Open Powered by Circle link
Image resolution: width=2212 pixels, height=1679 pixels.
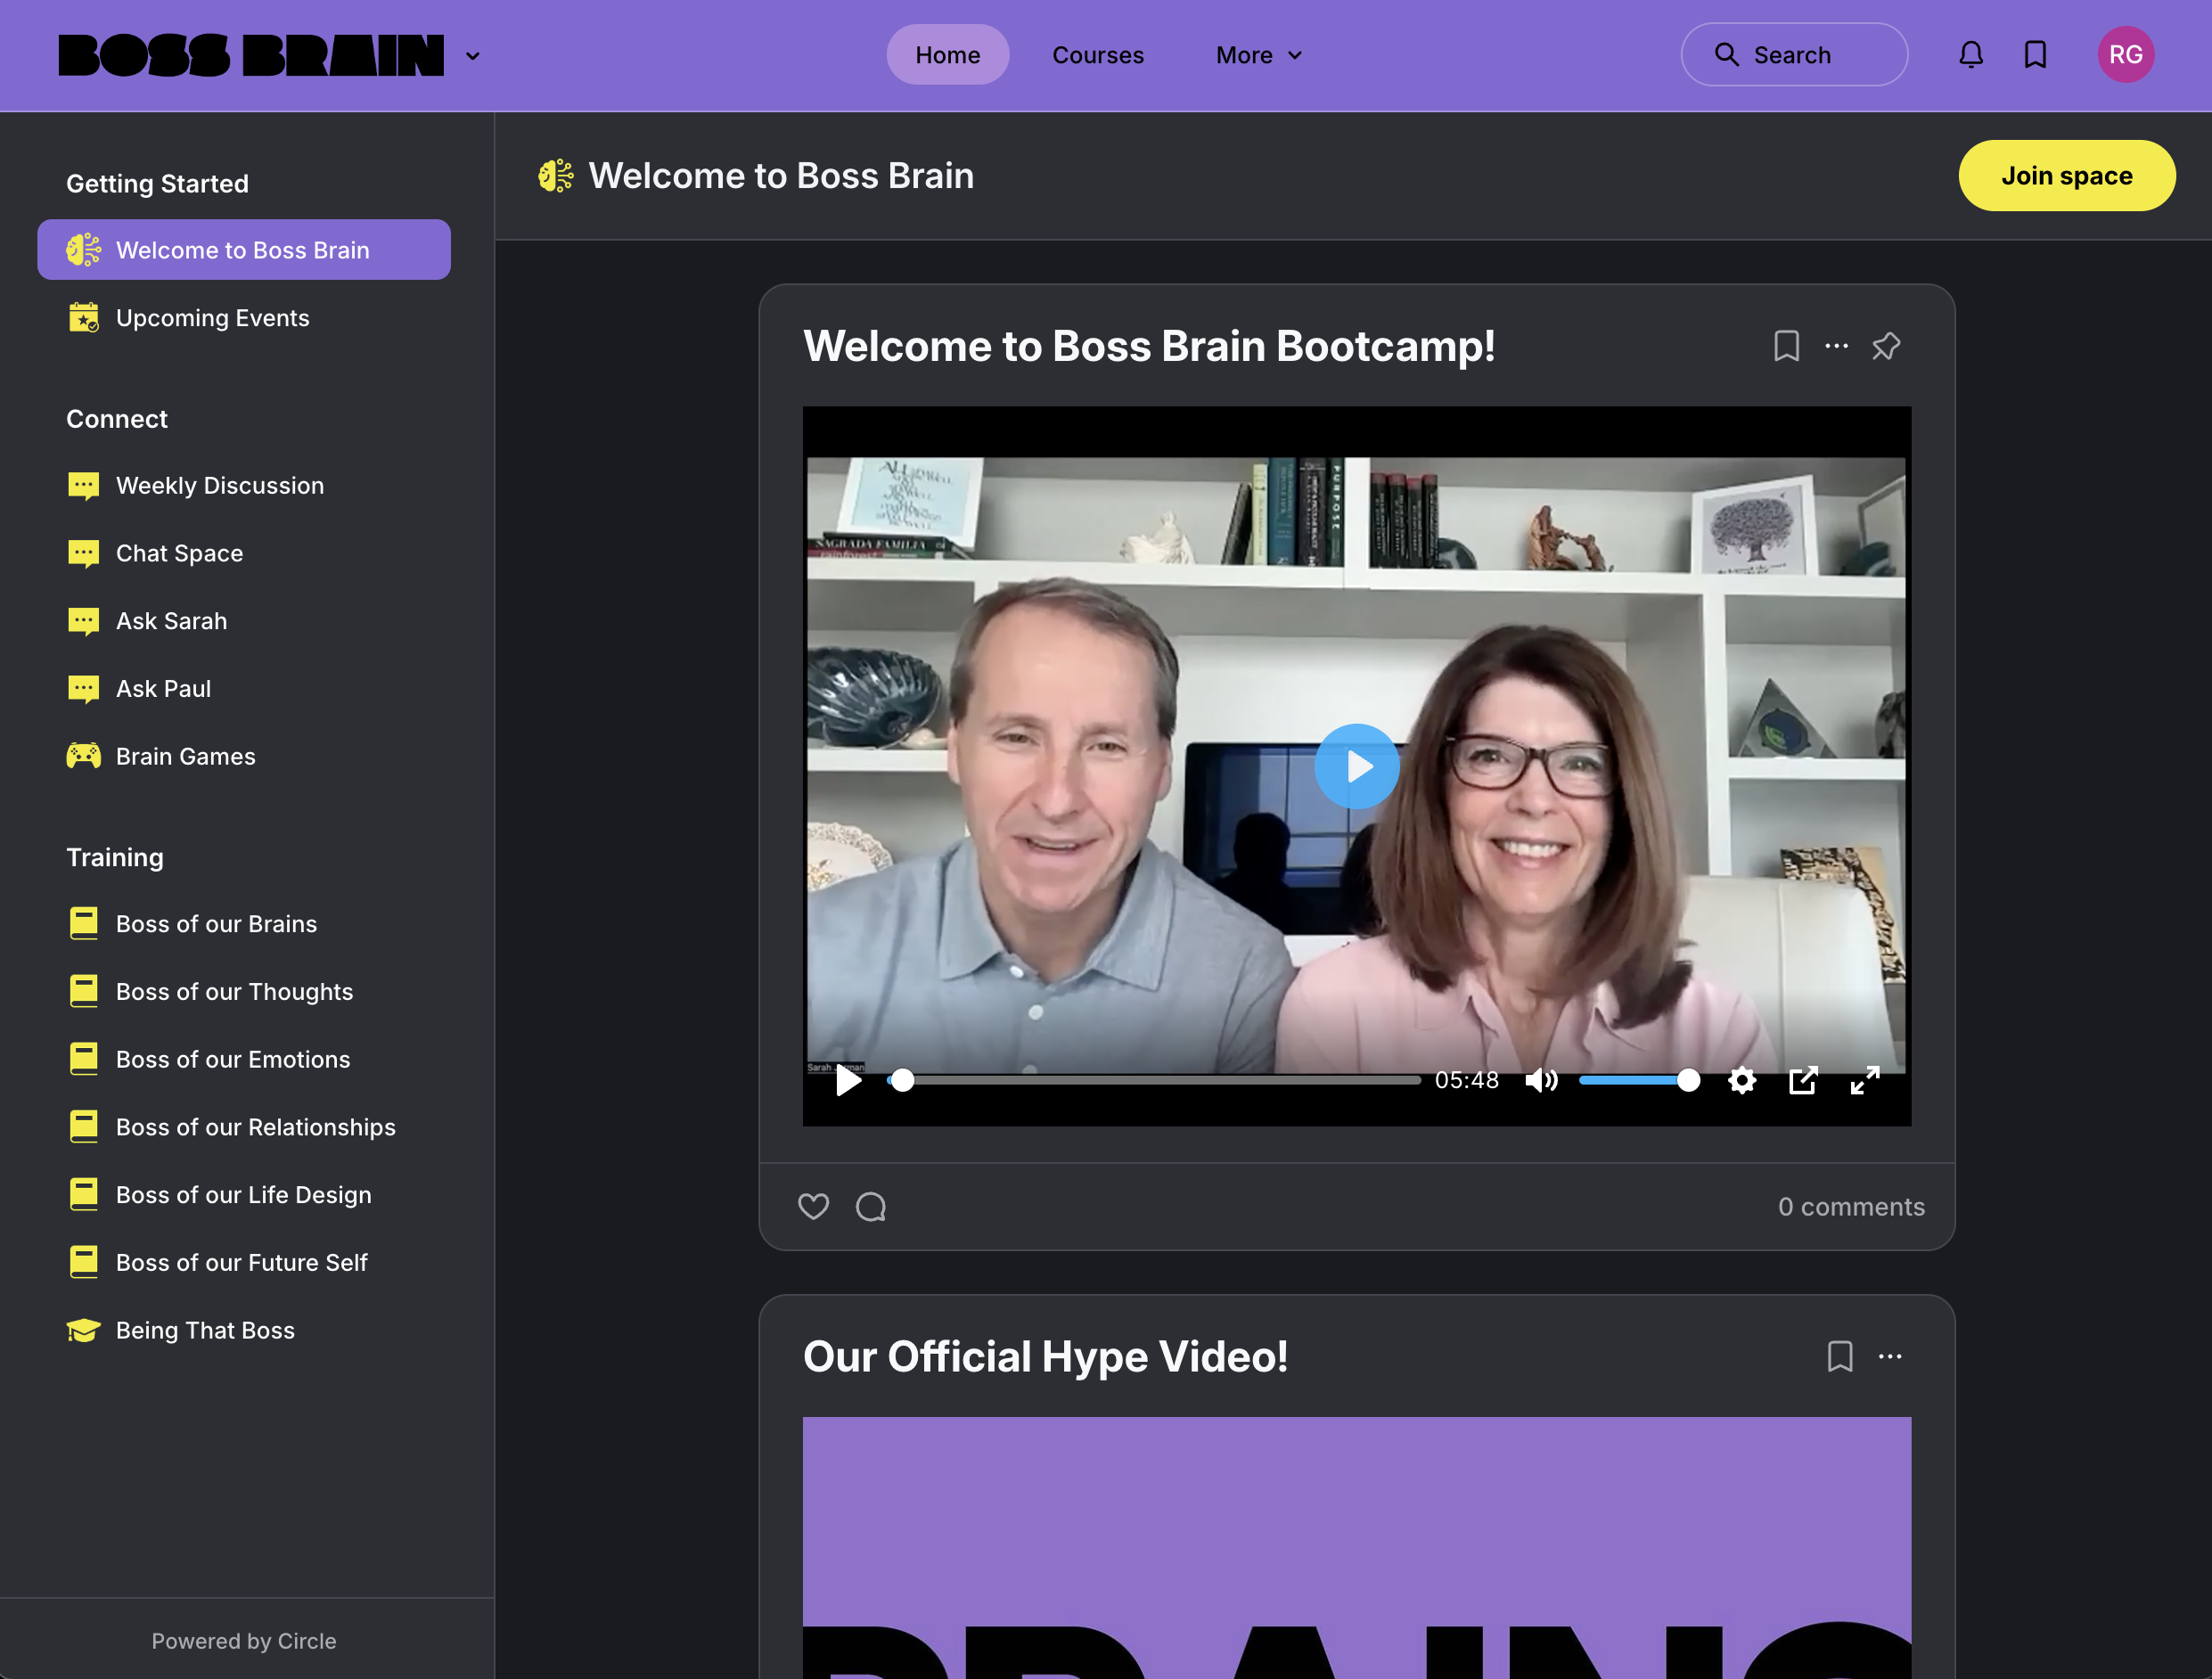[x=244, y=1641]
